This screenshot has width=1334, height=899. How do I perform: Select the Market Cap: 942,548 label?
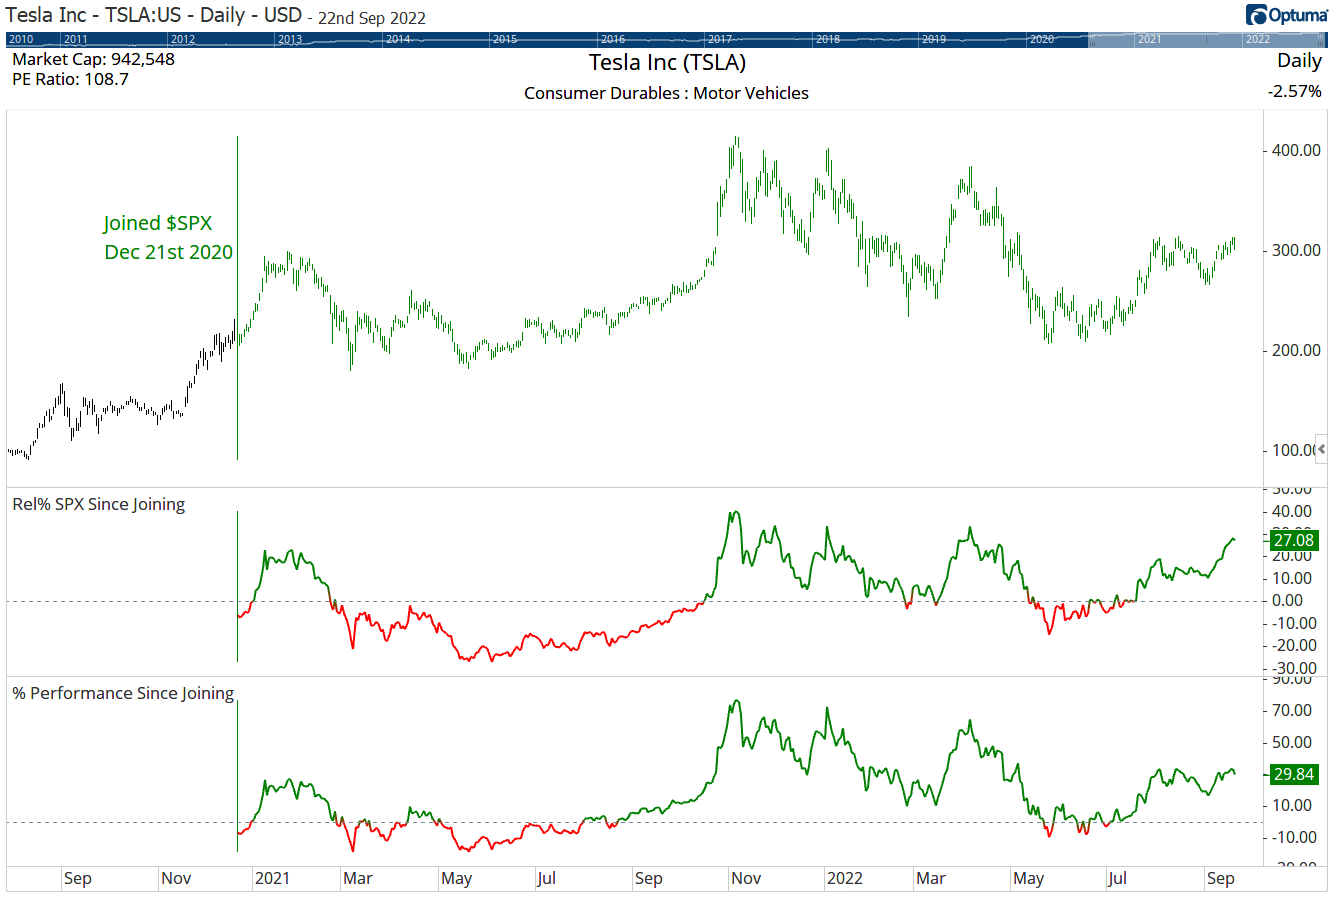tap(93, 59)
